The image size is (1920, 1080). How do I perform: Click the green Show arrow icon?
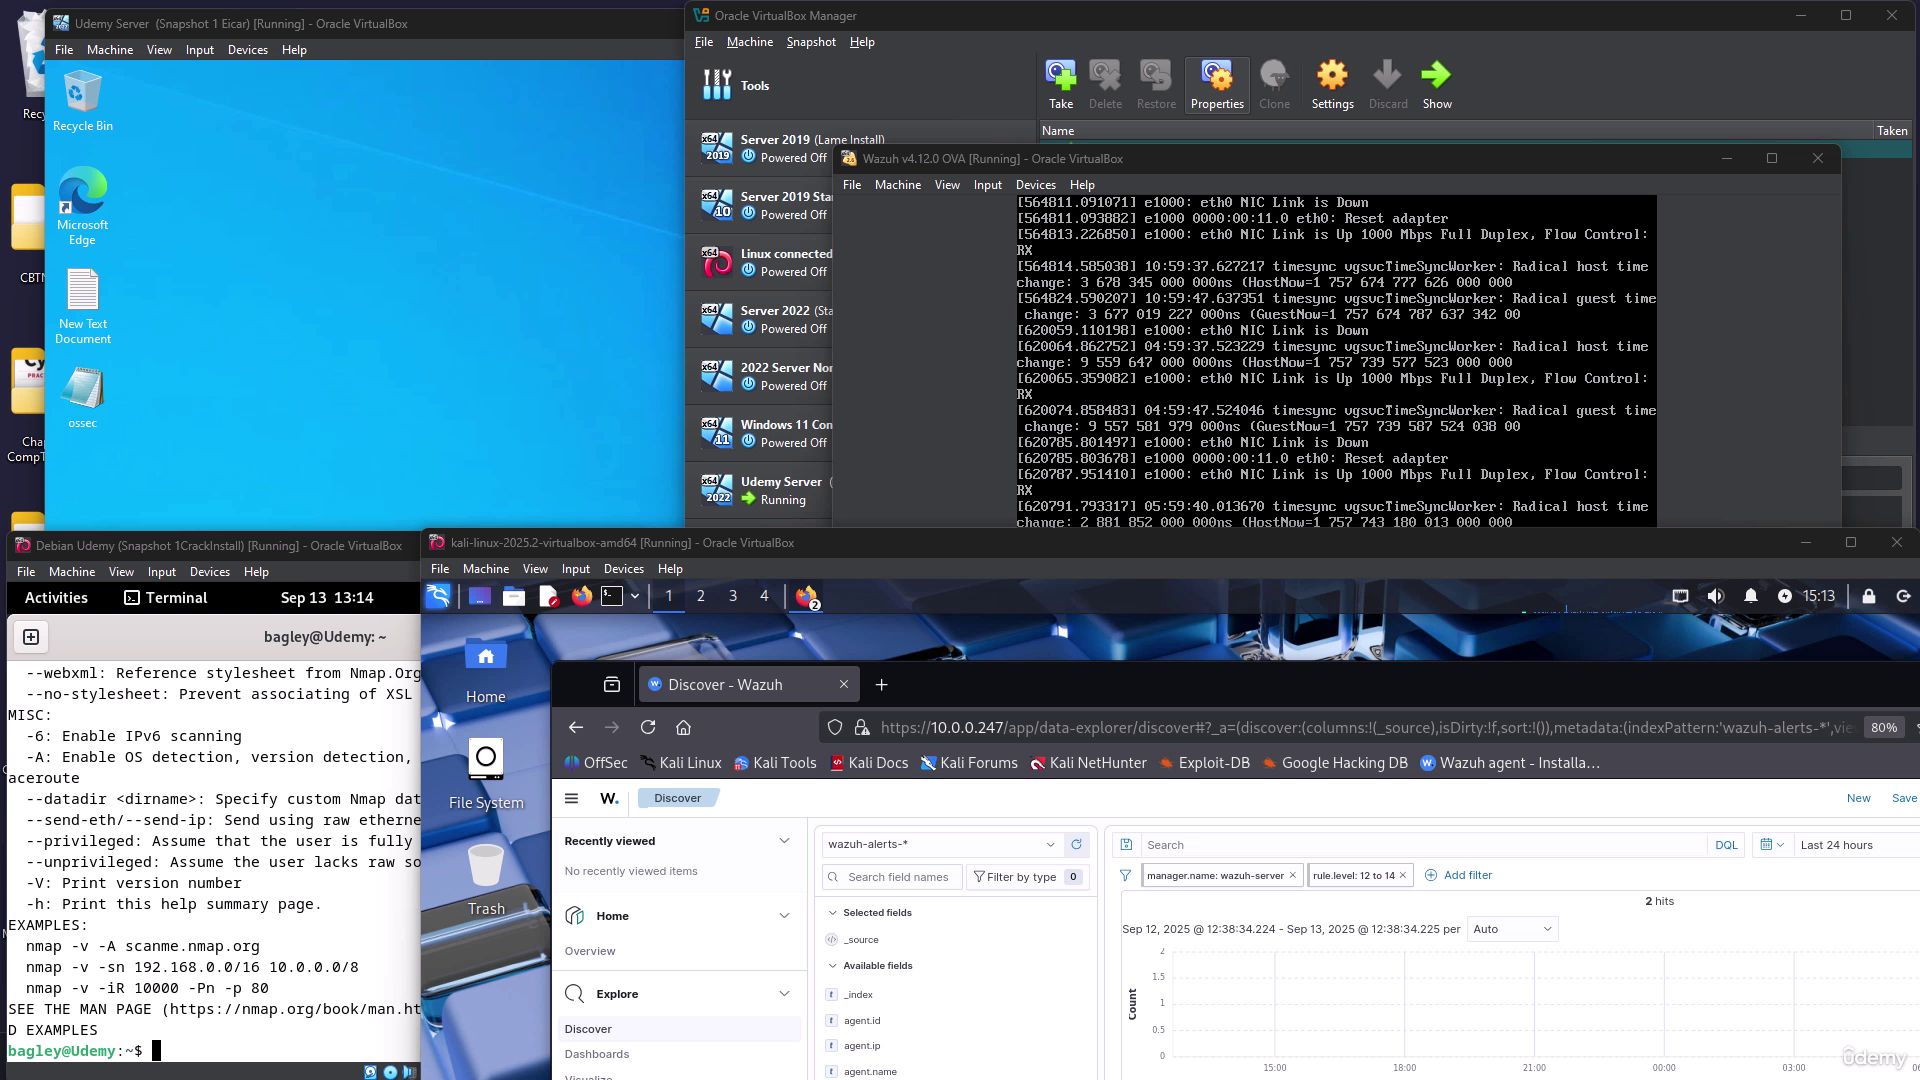coord(1436,85)
